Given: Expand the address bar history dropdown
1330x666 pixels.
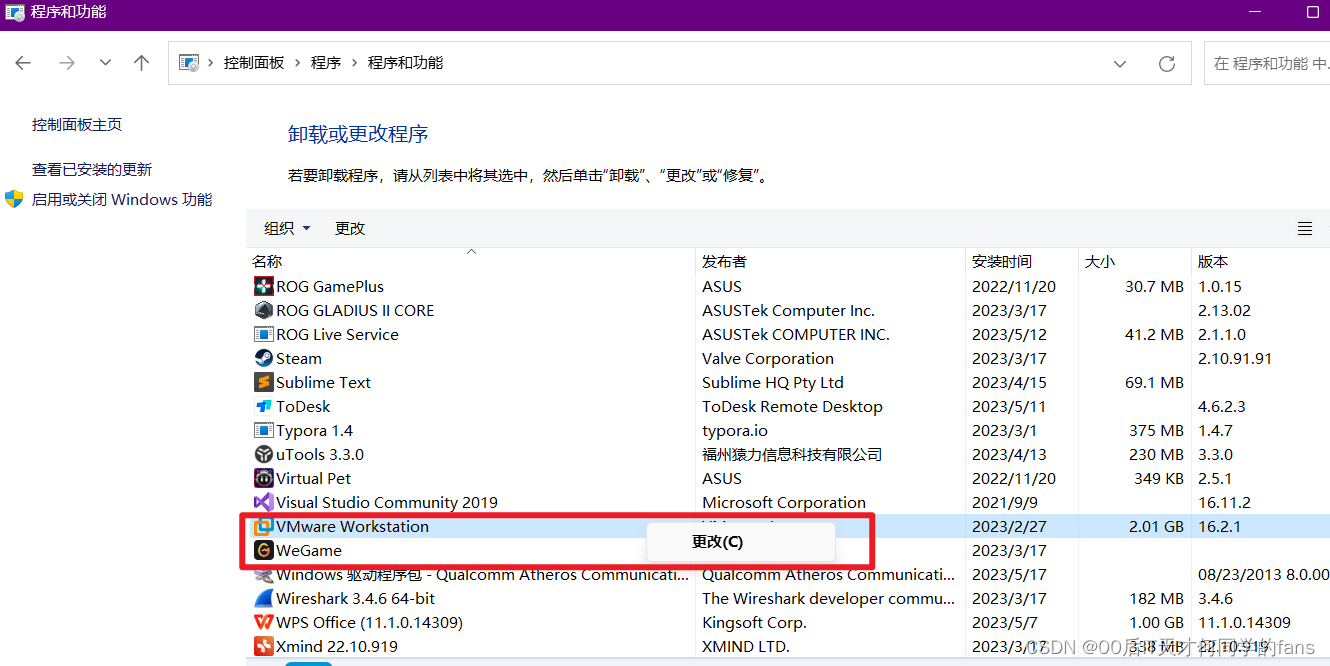Looking at the screenshot, I should click(x=1120, y=63).
